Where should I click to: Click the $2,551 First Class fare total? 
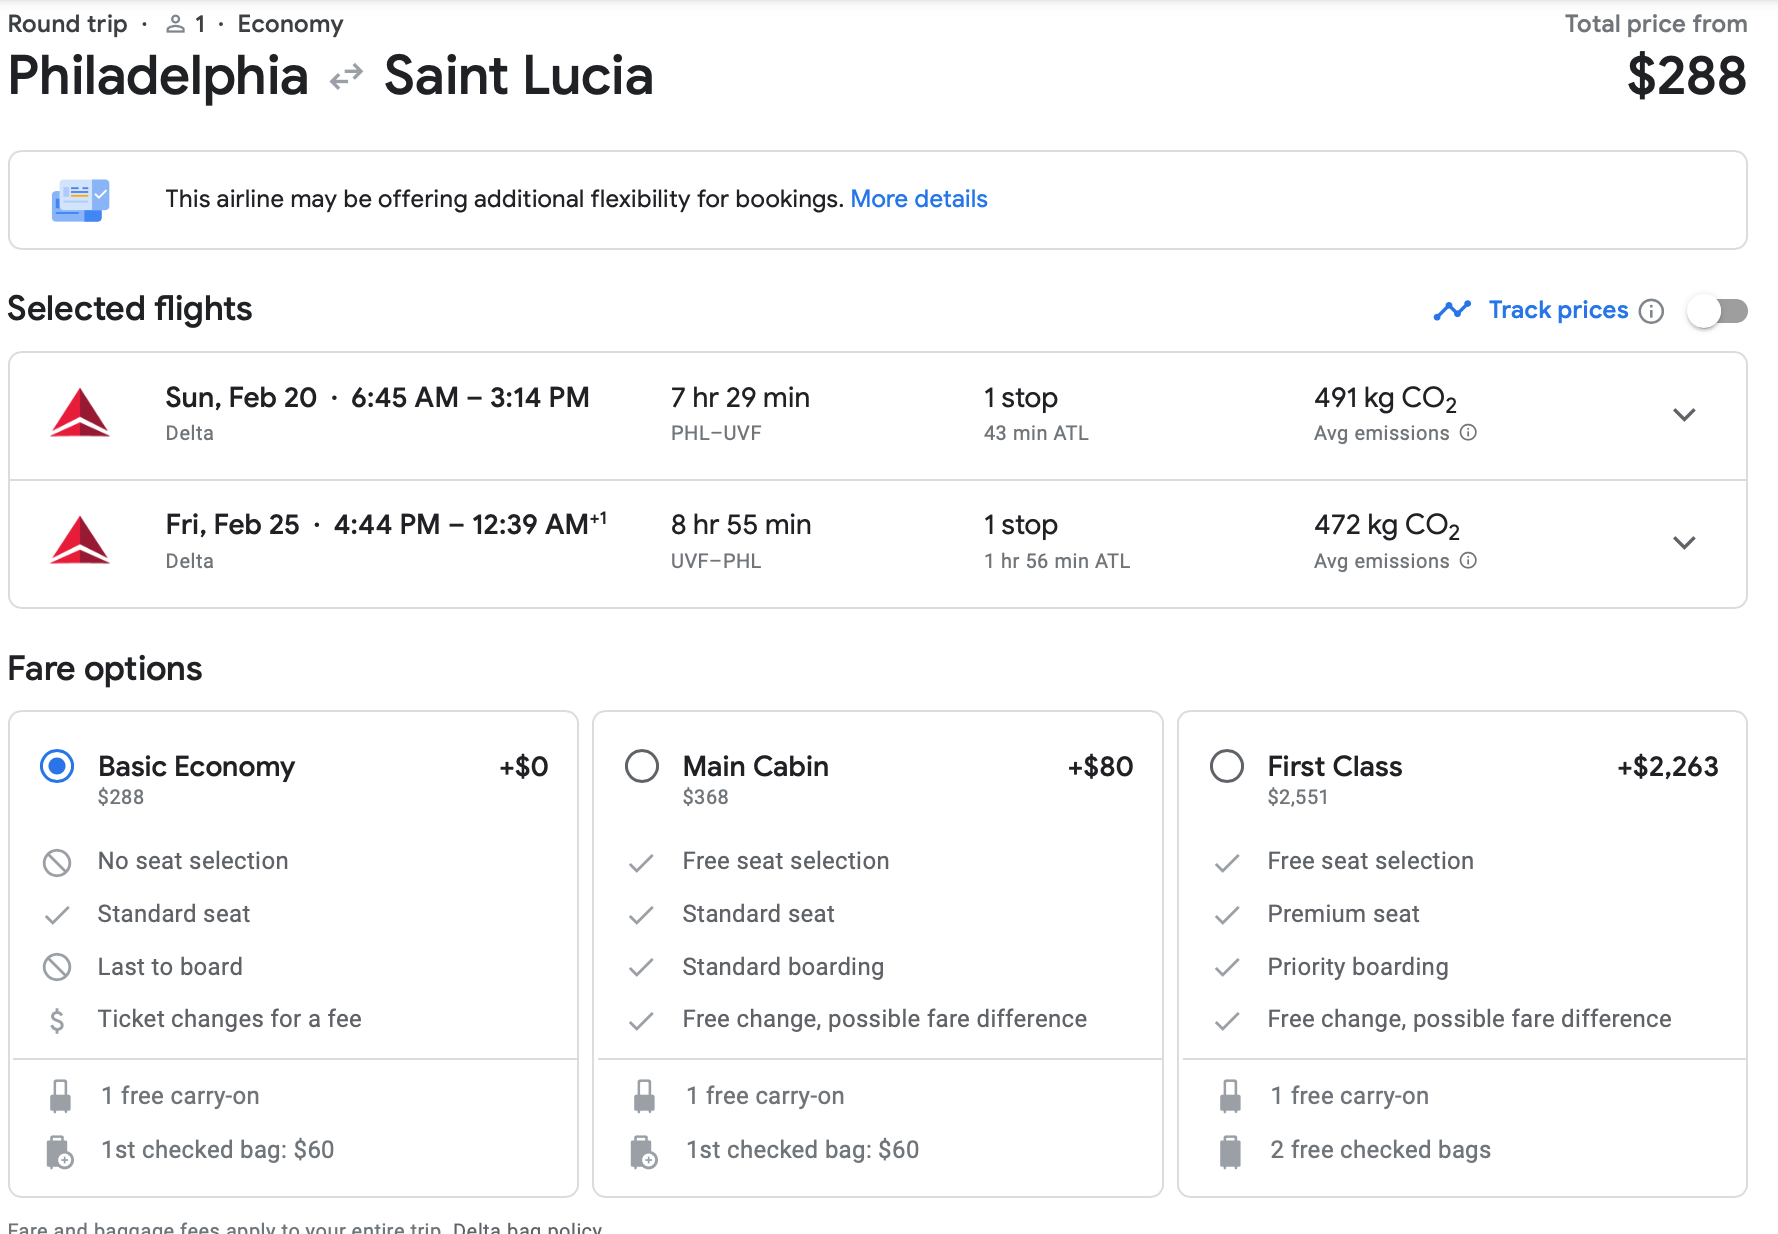click(x=1298, y=797)
